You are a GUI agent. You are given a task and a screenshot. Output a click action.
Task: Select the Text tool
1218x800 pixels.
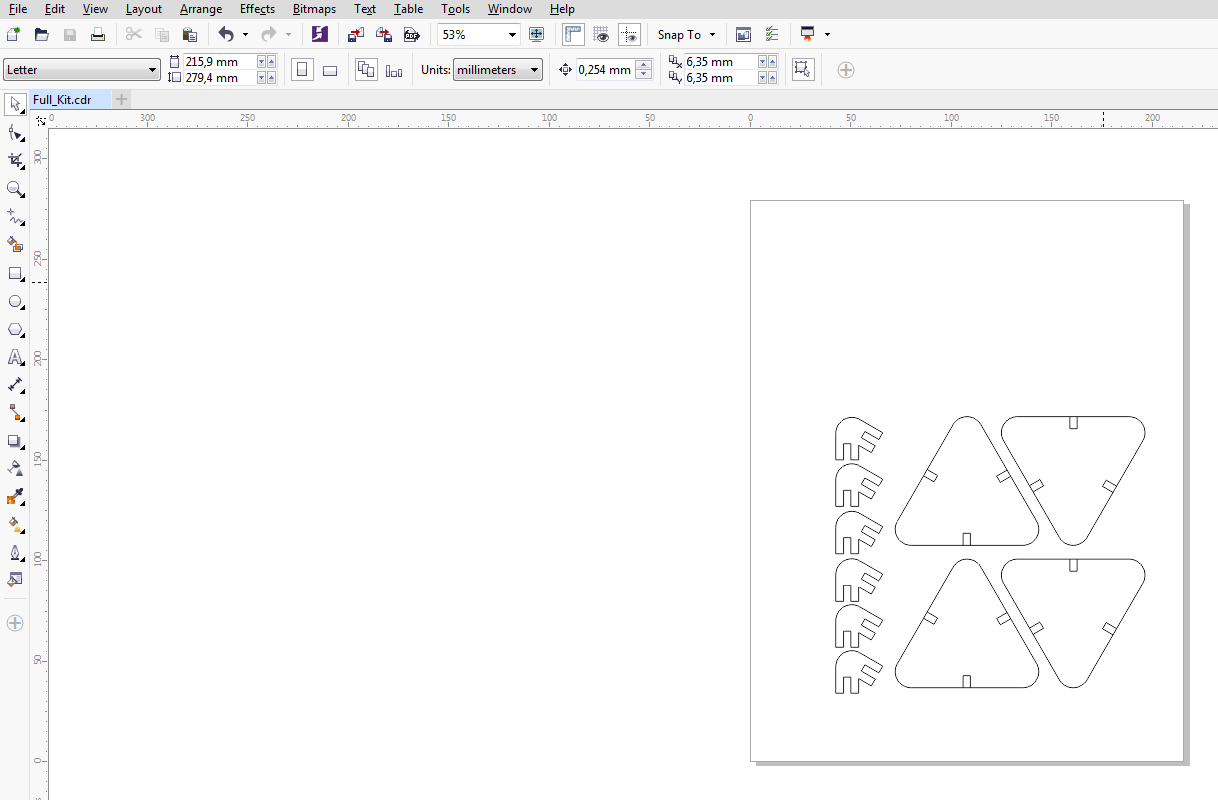[15, 357]
